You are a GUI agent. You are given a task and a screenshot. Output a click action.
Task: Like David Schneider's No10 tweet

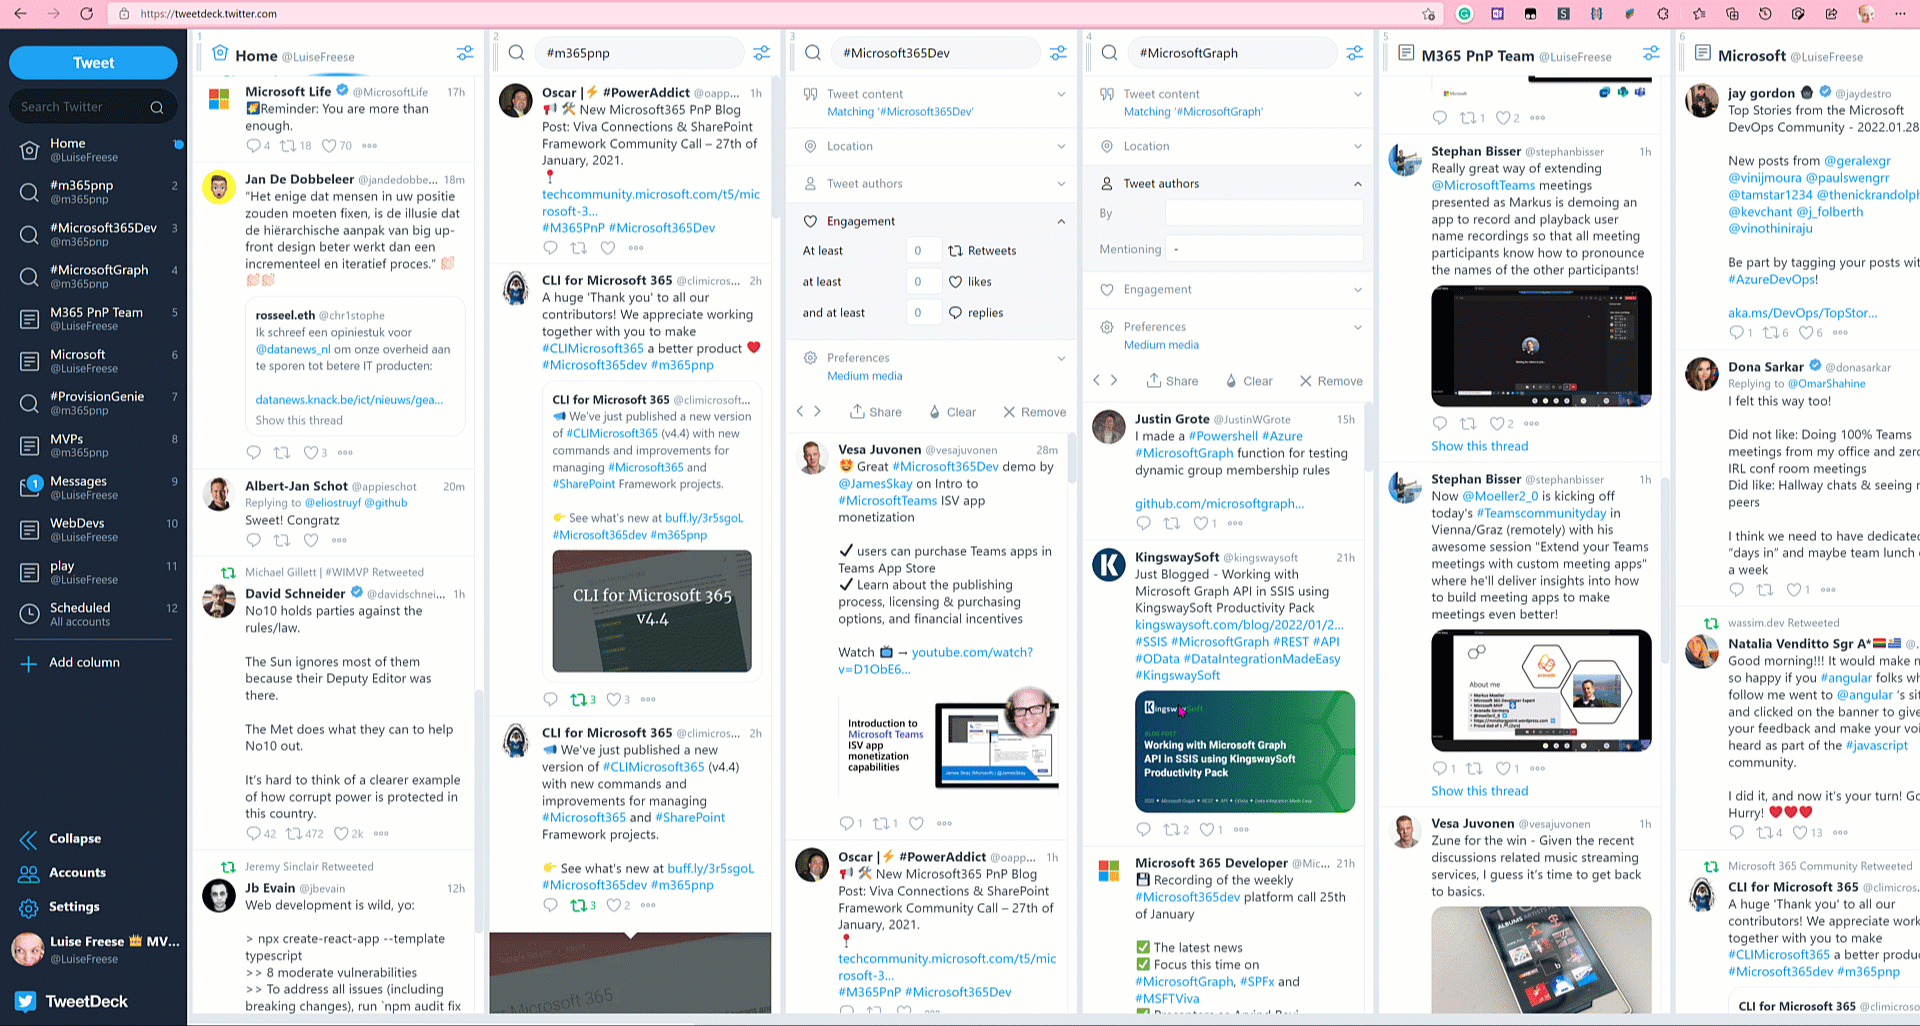pos(342,834)
